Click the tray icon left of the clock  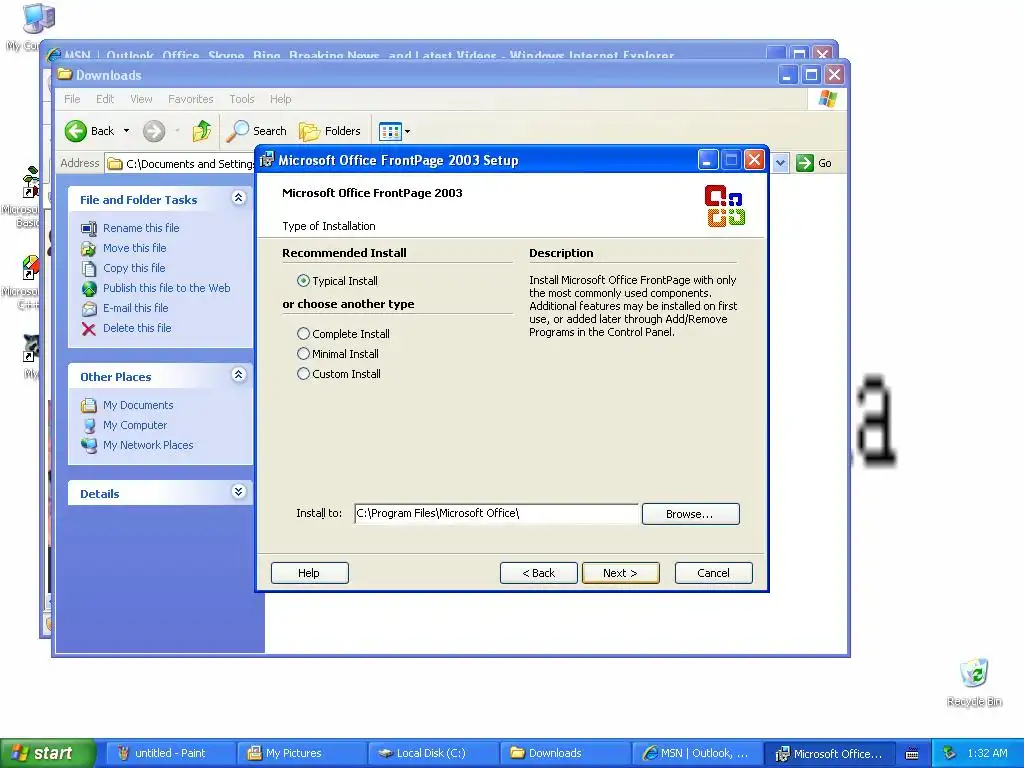tap(950, 754)
